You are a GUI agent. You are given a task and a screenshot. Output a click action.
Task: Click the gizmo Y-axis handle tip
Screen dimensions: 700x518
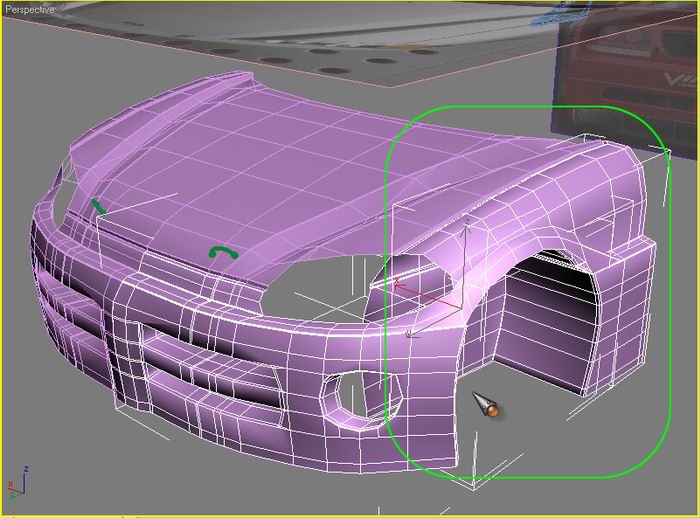point(409,334)
